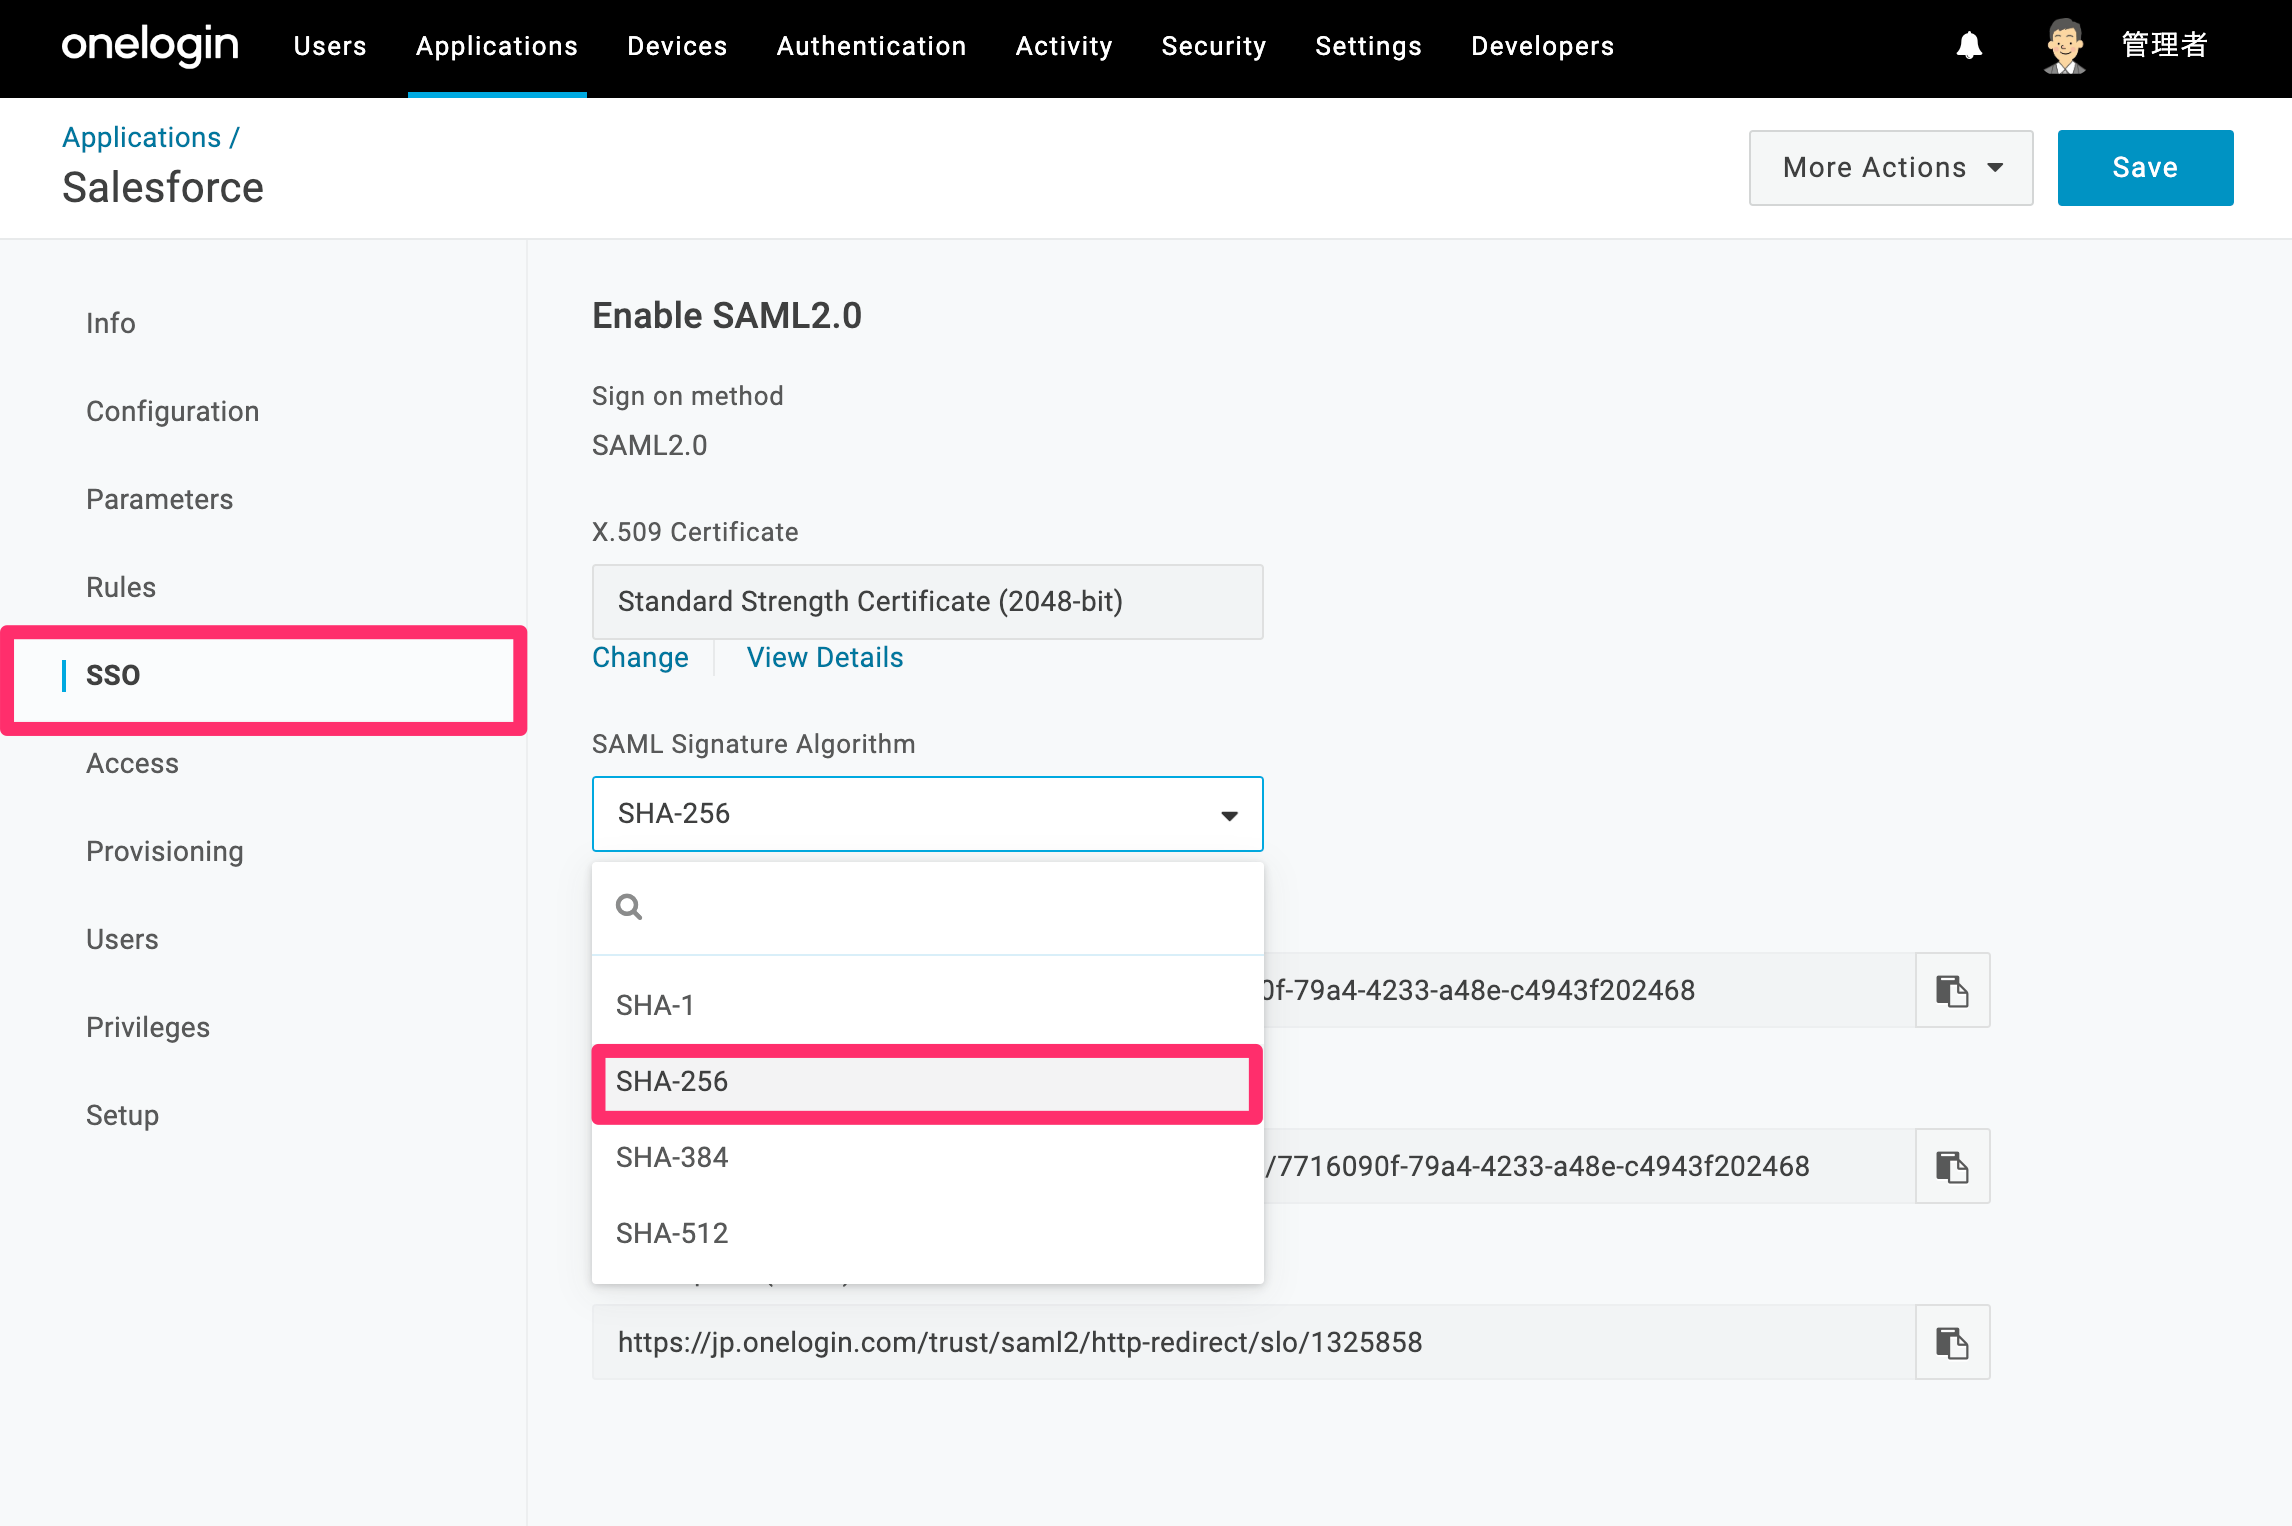The height and width of the screenshot is (1526, 2292).
Task: Expand the More Actions menu
Action: [1890, 168]
